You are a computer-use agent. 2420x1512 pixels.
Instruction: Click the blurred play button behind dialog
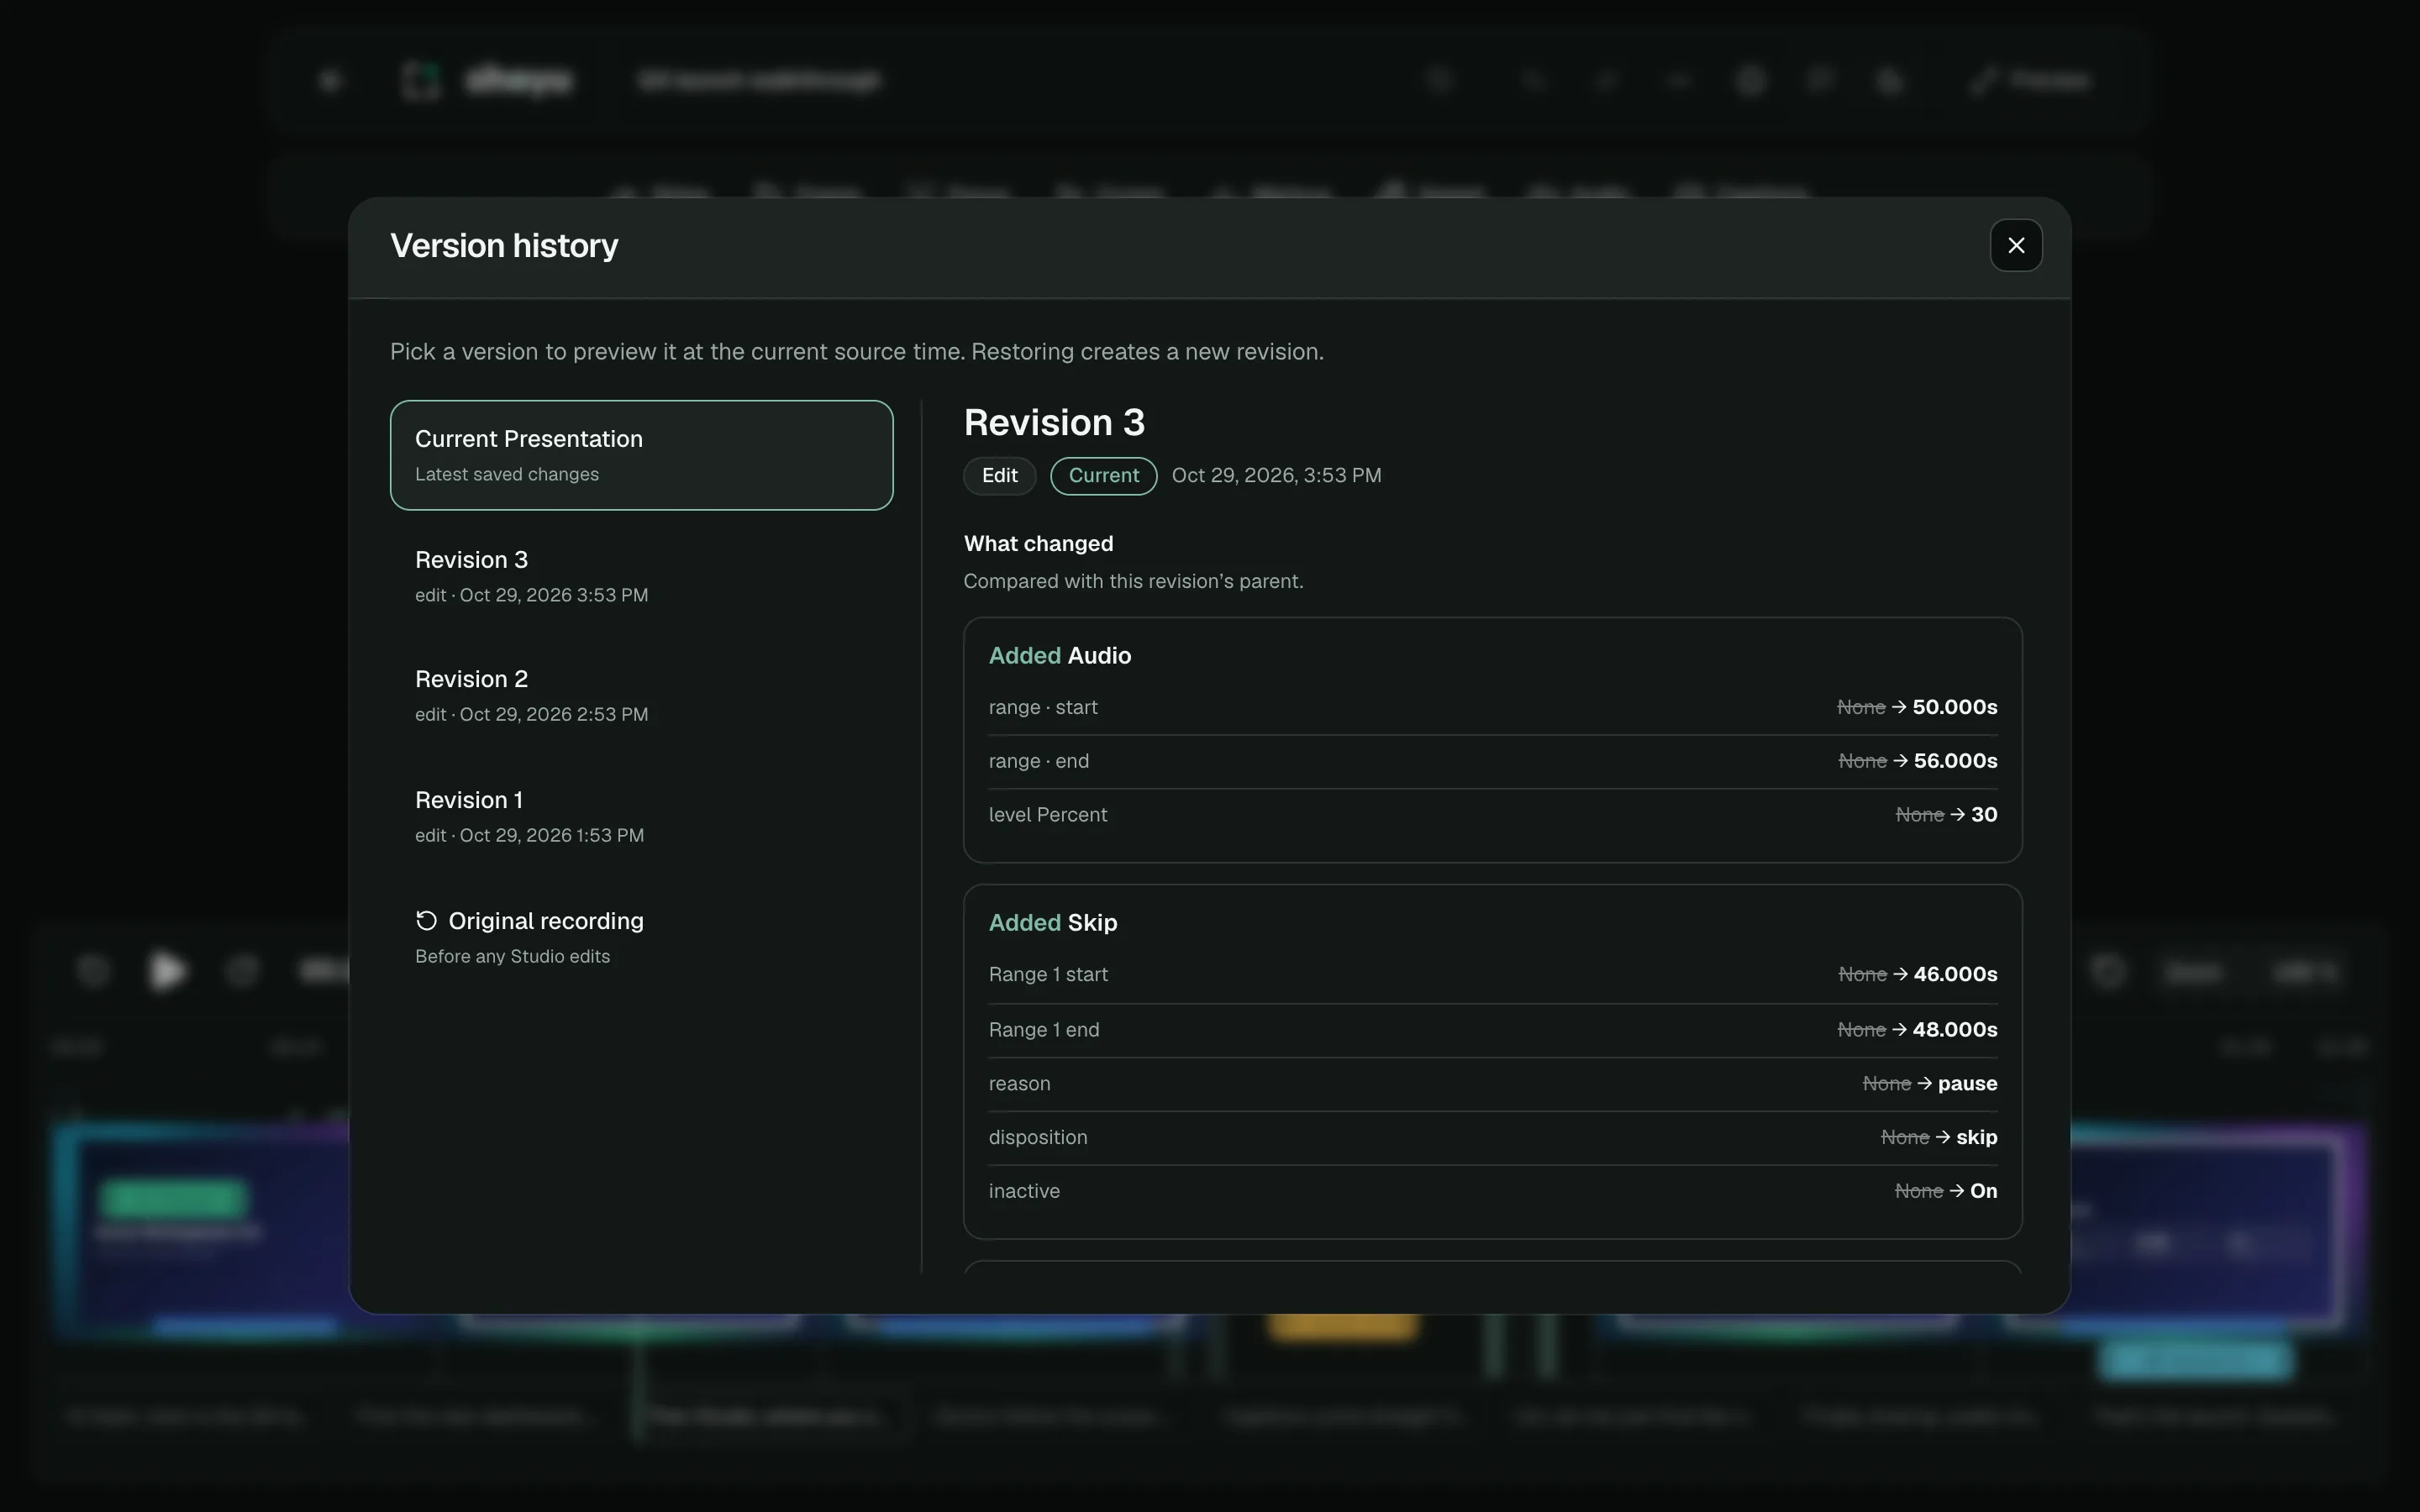tap(167, 970)
